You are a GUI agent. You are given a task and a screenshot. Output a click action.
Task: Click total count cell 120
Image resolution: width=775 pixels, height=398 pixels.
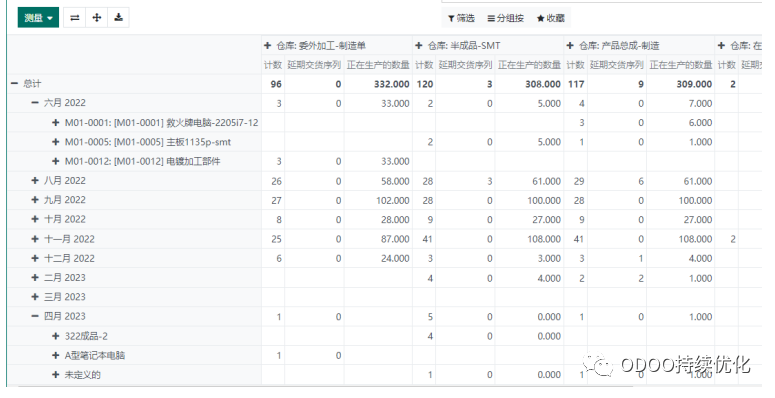coord(425,84)
